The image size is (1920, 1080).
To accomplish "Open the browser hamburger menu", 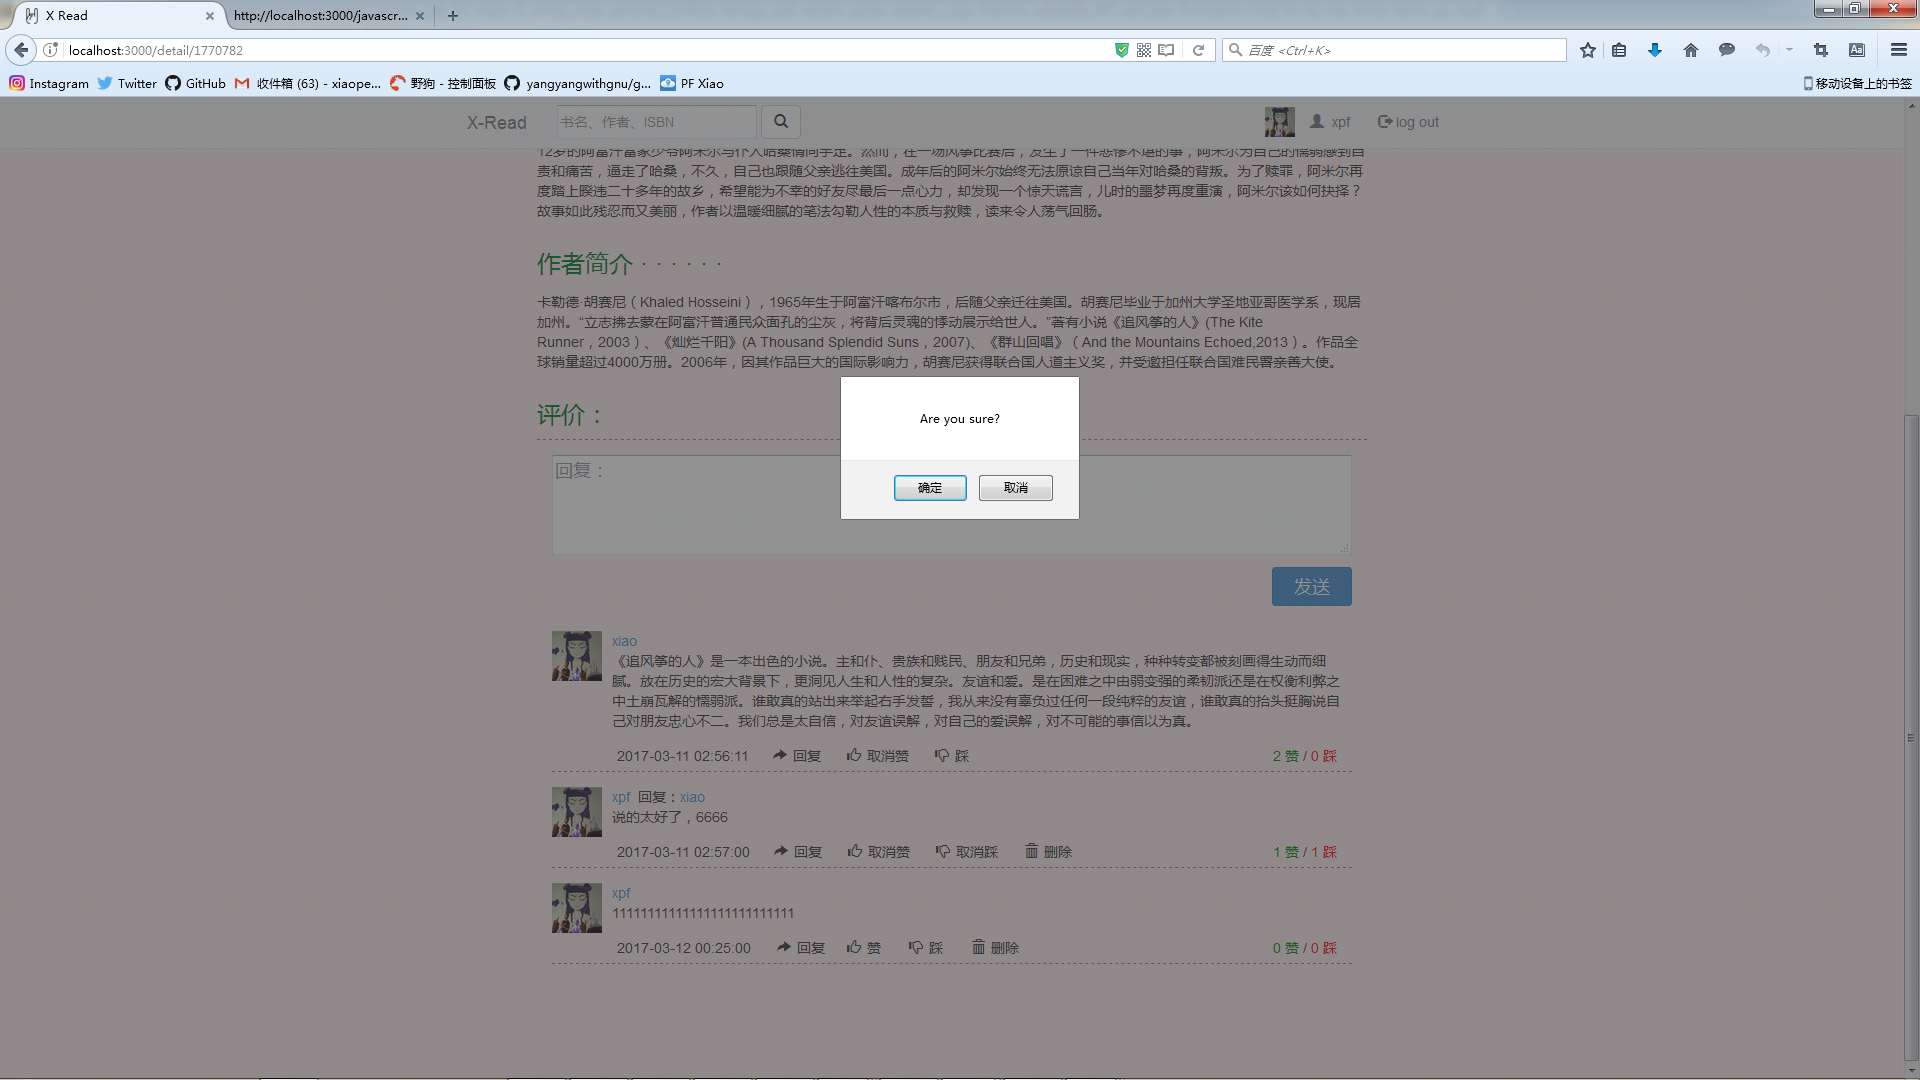I will tap(1899, 50).
